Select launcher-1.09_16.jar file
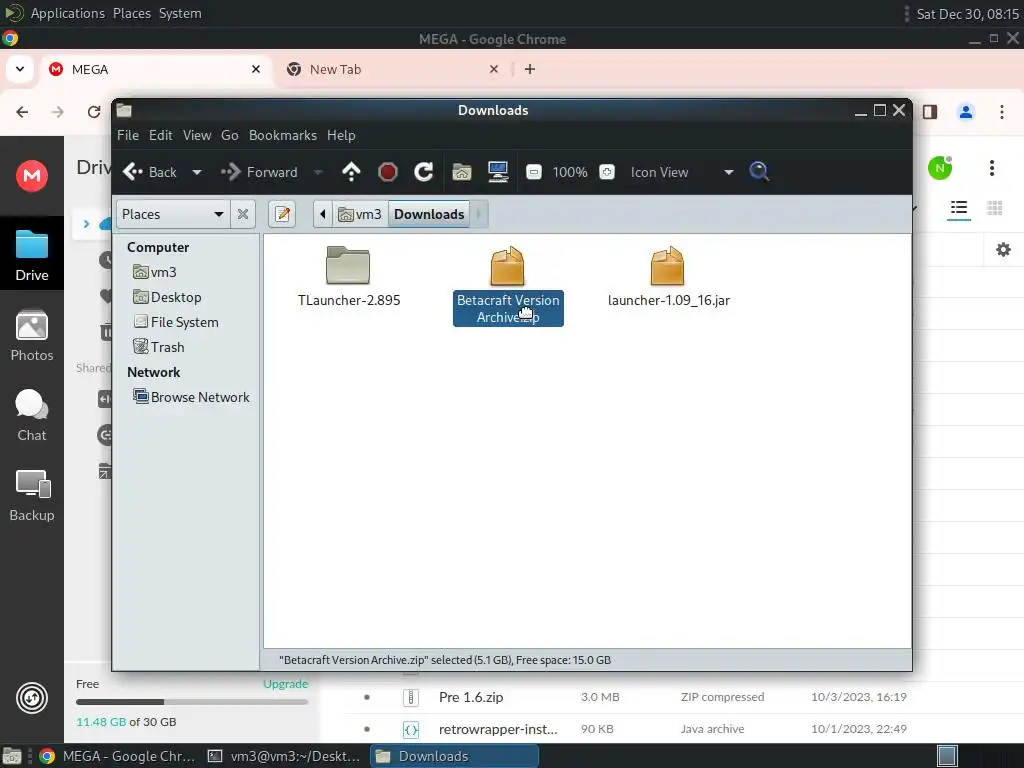 [x=668, y=277]
